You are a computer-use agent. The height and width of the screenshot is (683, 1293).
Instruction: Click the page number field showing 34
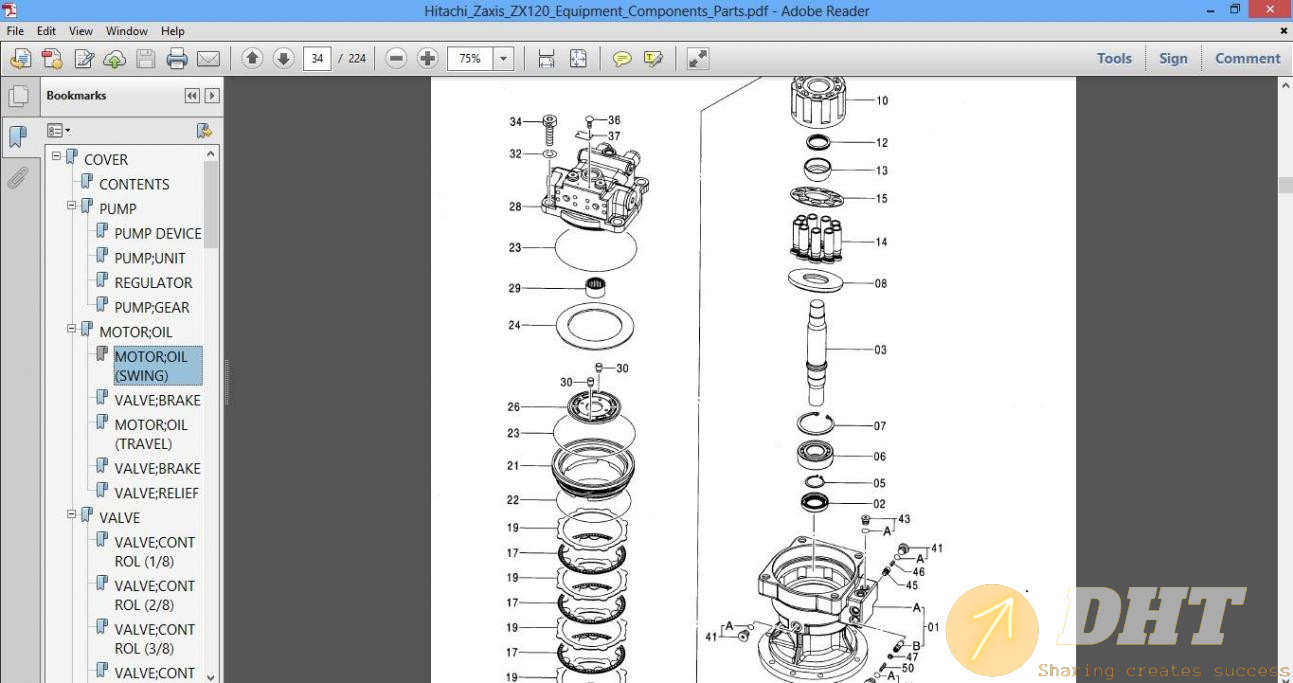click(x=317, y=59)
